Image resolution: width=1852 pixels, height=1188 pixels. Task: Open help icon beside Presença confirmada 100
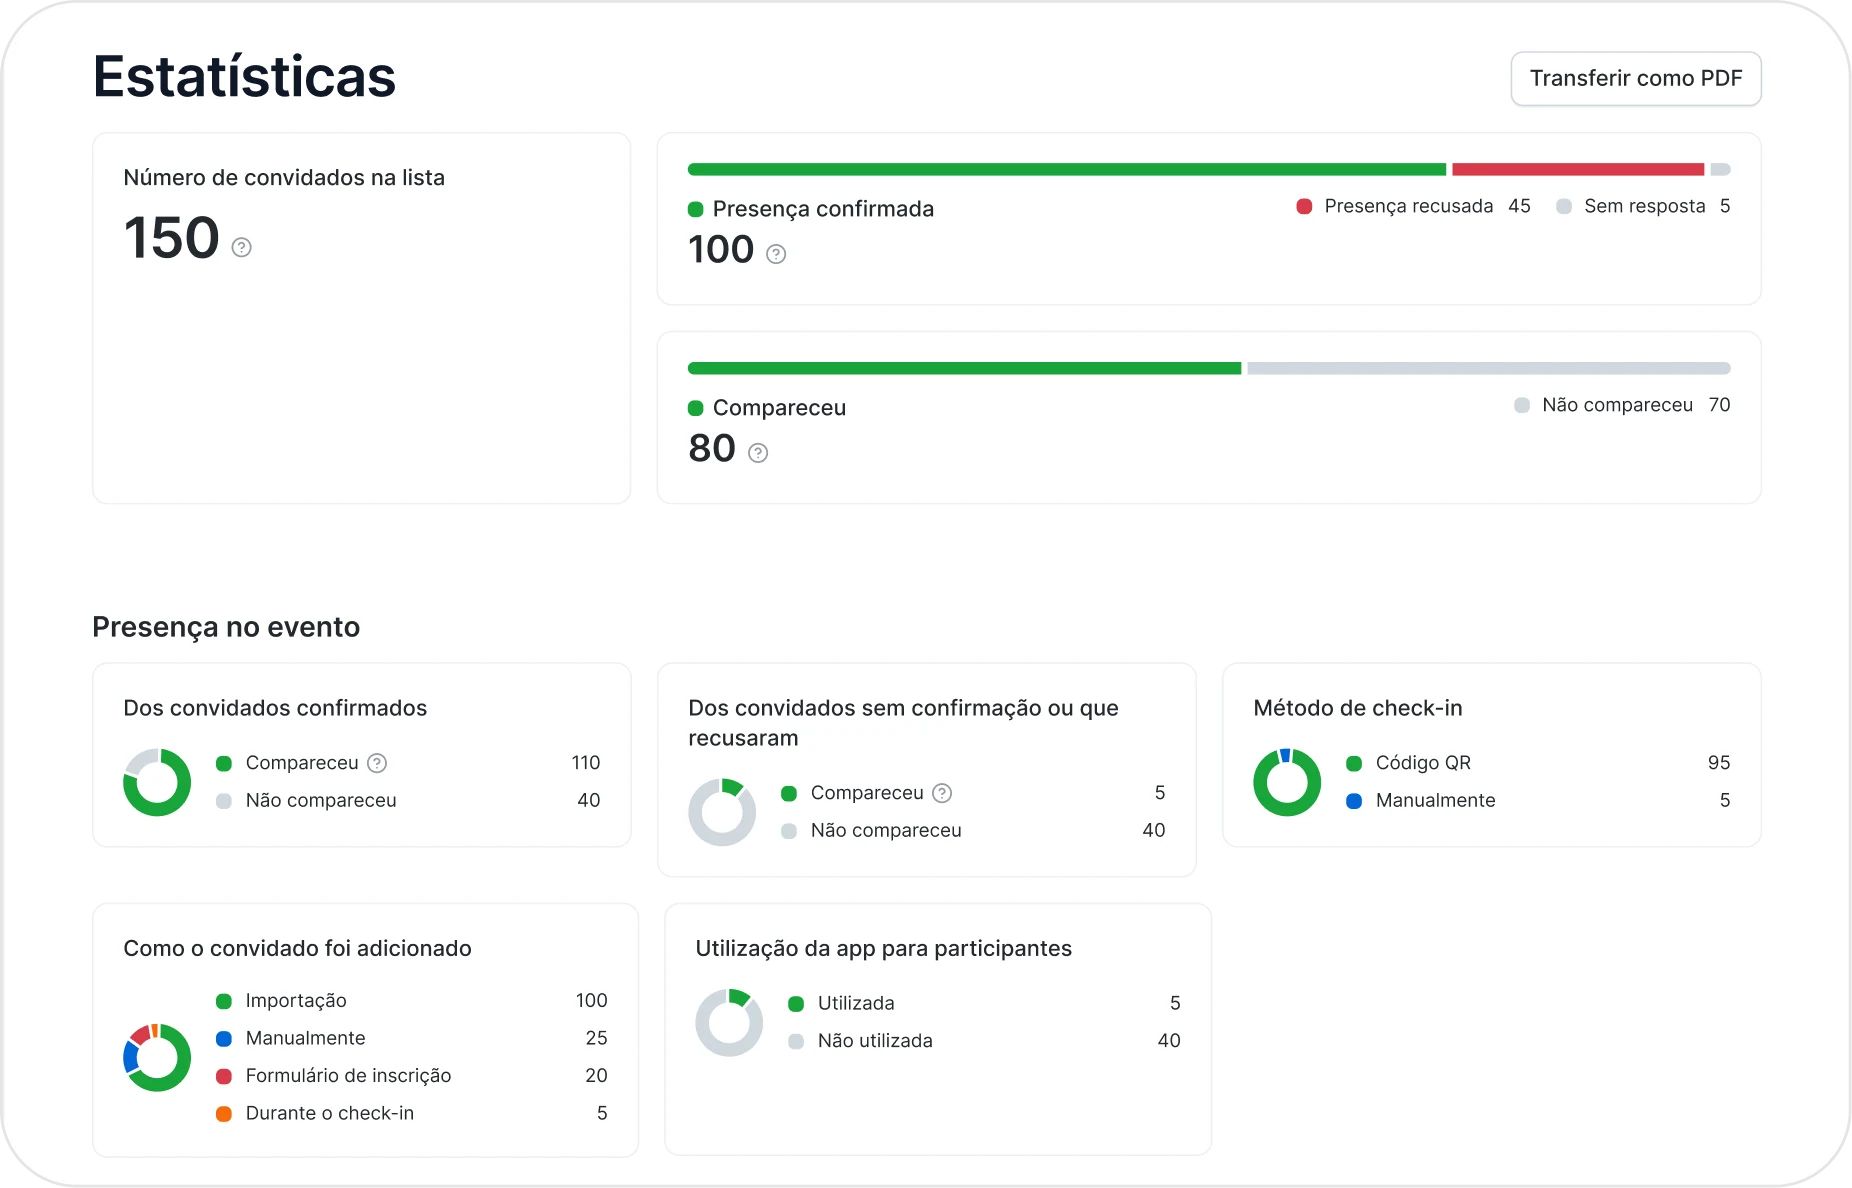click(x=776, y=254)
